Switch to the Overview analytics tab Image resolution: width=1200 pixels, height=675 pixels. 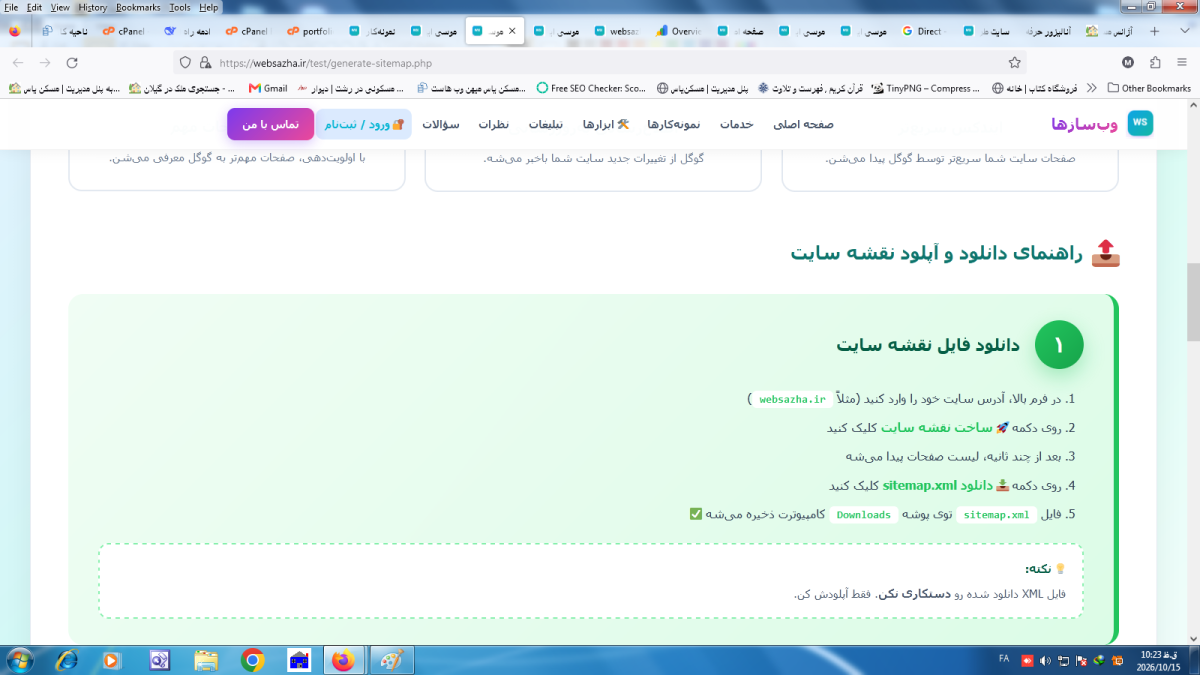point(680,31)
